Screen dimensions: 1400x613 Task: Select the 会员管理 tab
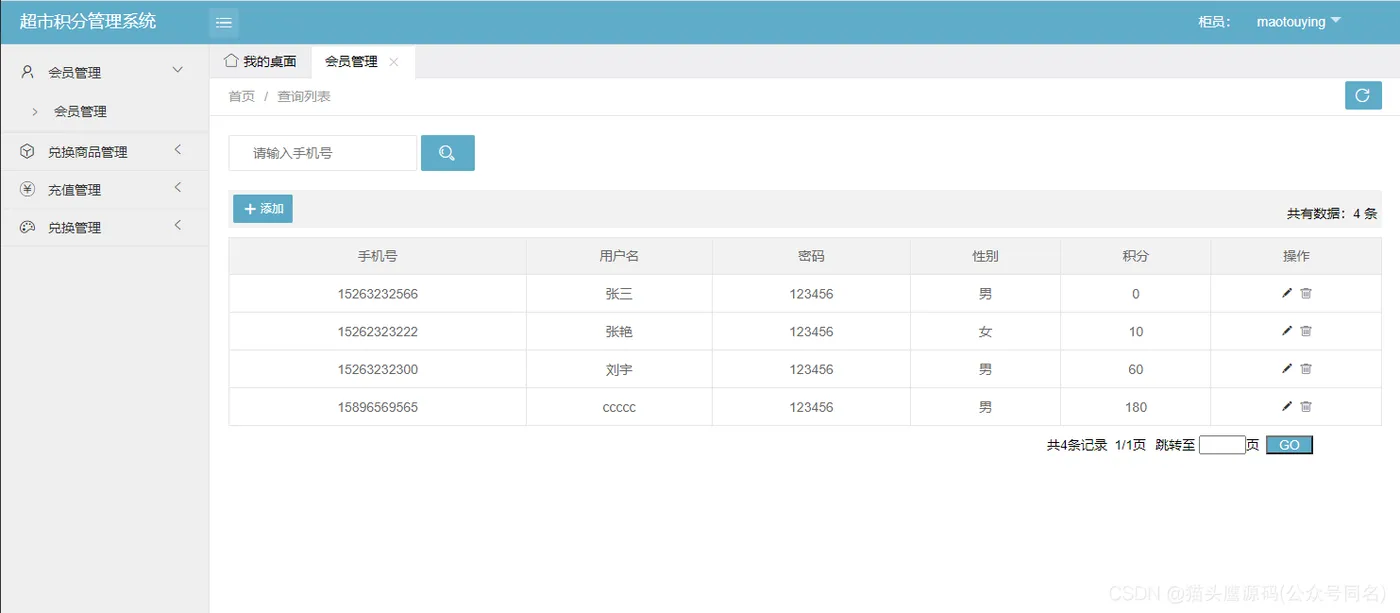click(363, 62)
